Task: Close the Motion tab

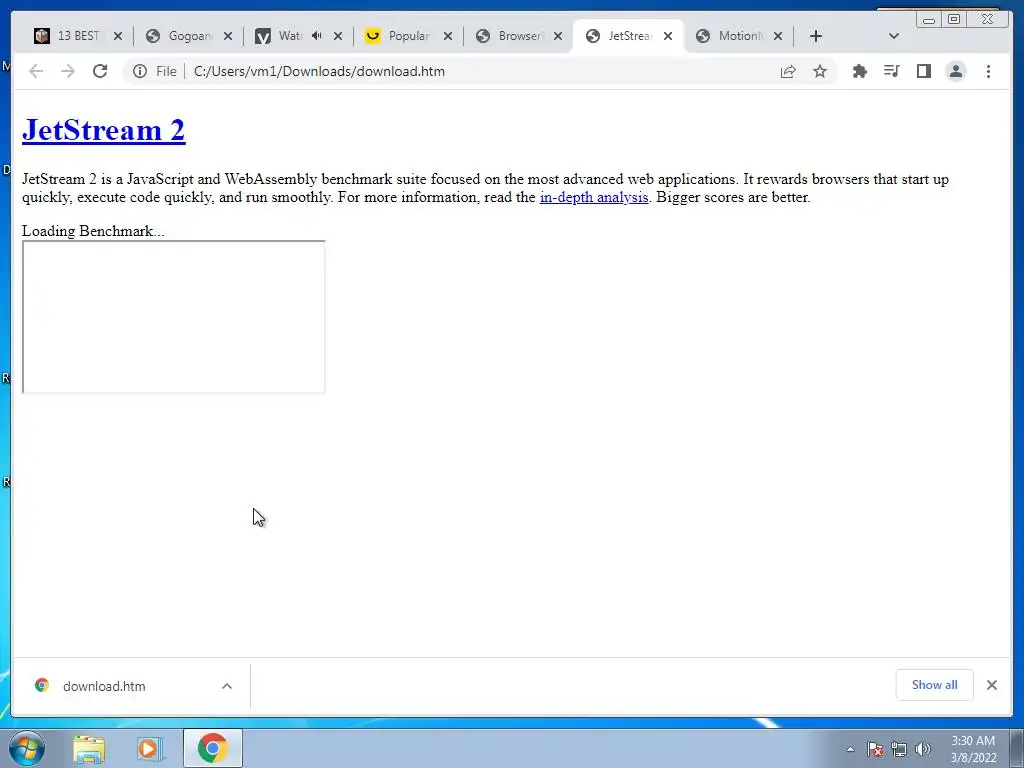Action: (x=778, y=36)
